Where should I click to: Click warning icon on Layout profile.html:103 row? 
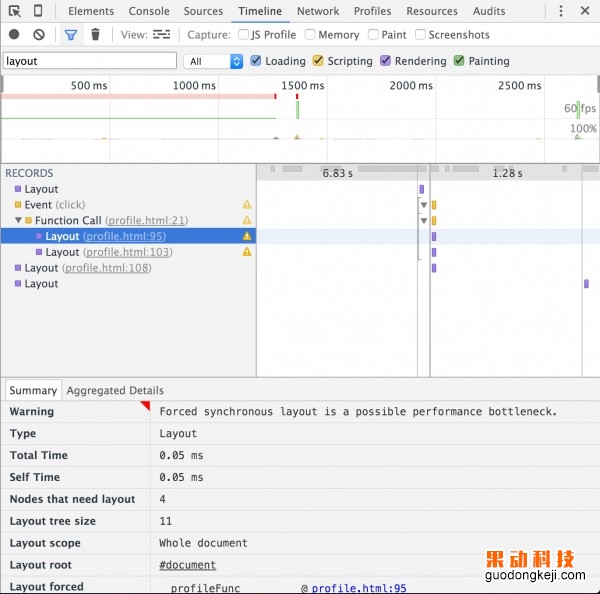pos(247,252)
